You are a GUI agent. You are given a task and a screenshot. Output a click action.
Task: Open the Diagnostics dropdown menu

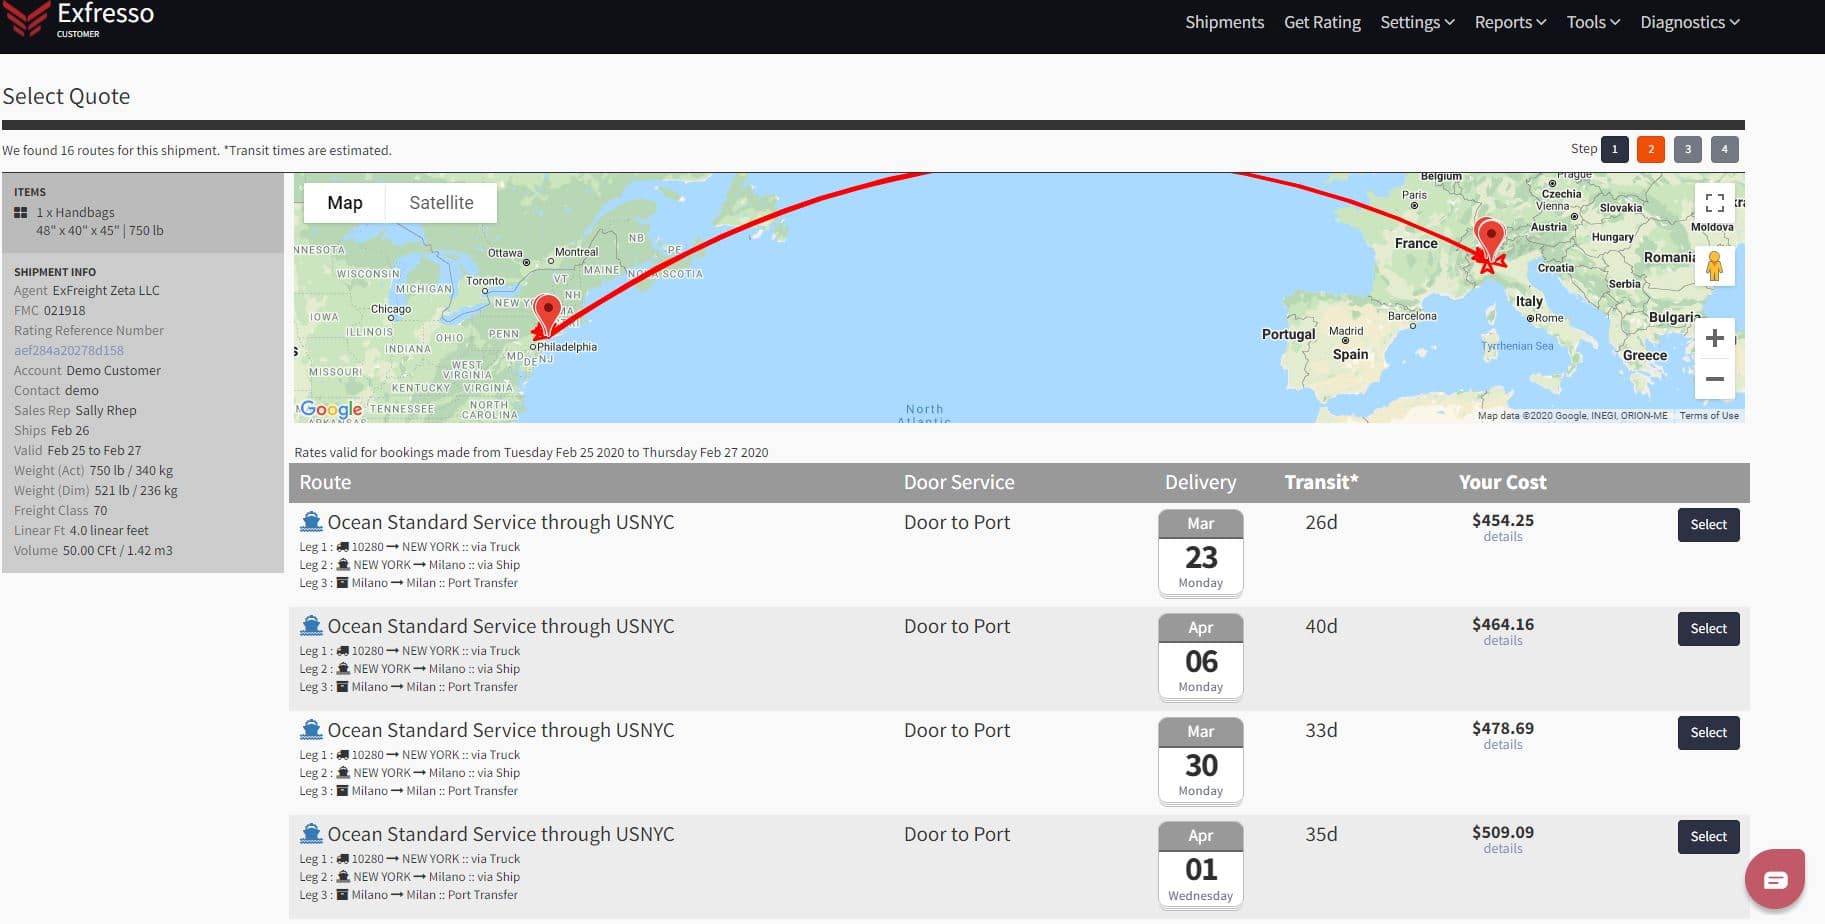[1690, 22]
